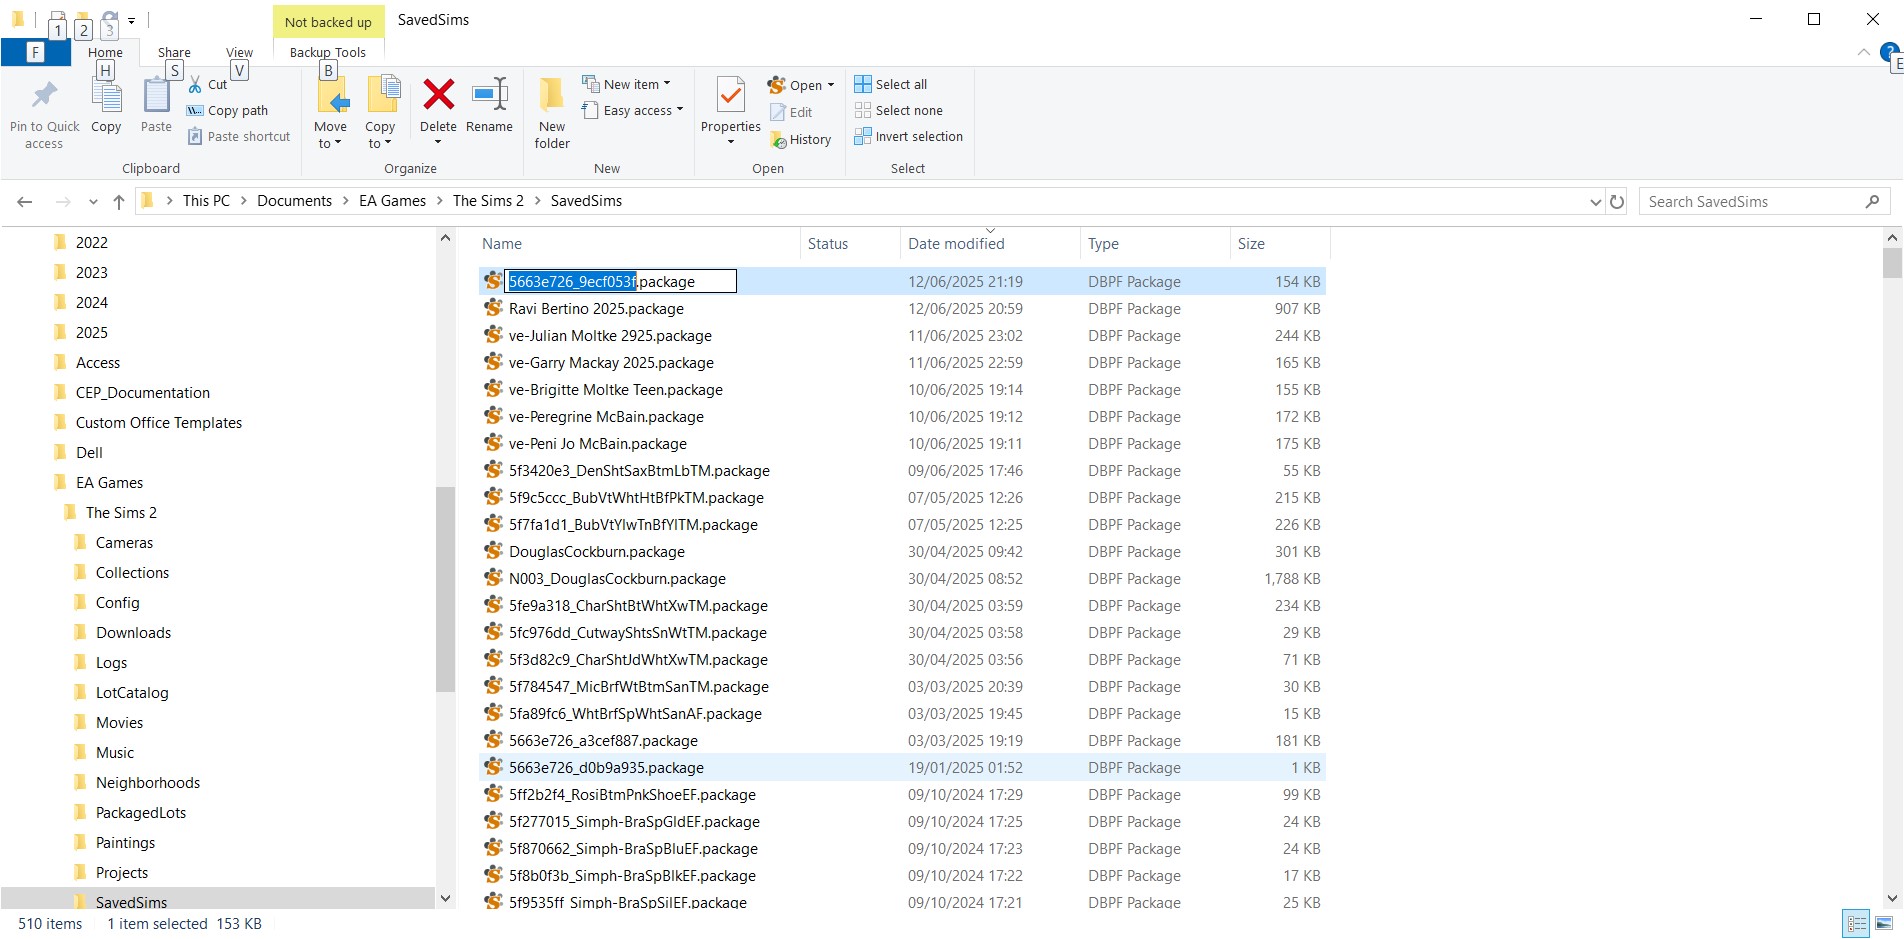Image resolution: width=1904 pixels, height=939 pixels.
Task: Click the Rename icon in Organize group
Action: click(489, 95)
